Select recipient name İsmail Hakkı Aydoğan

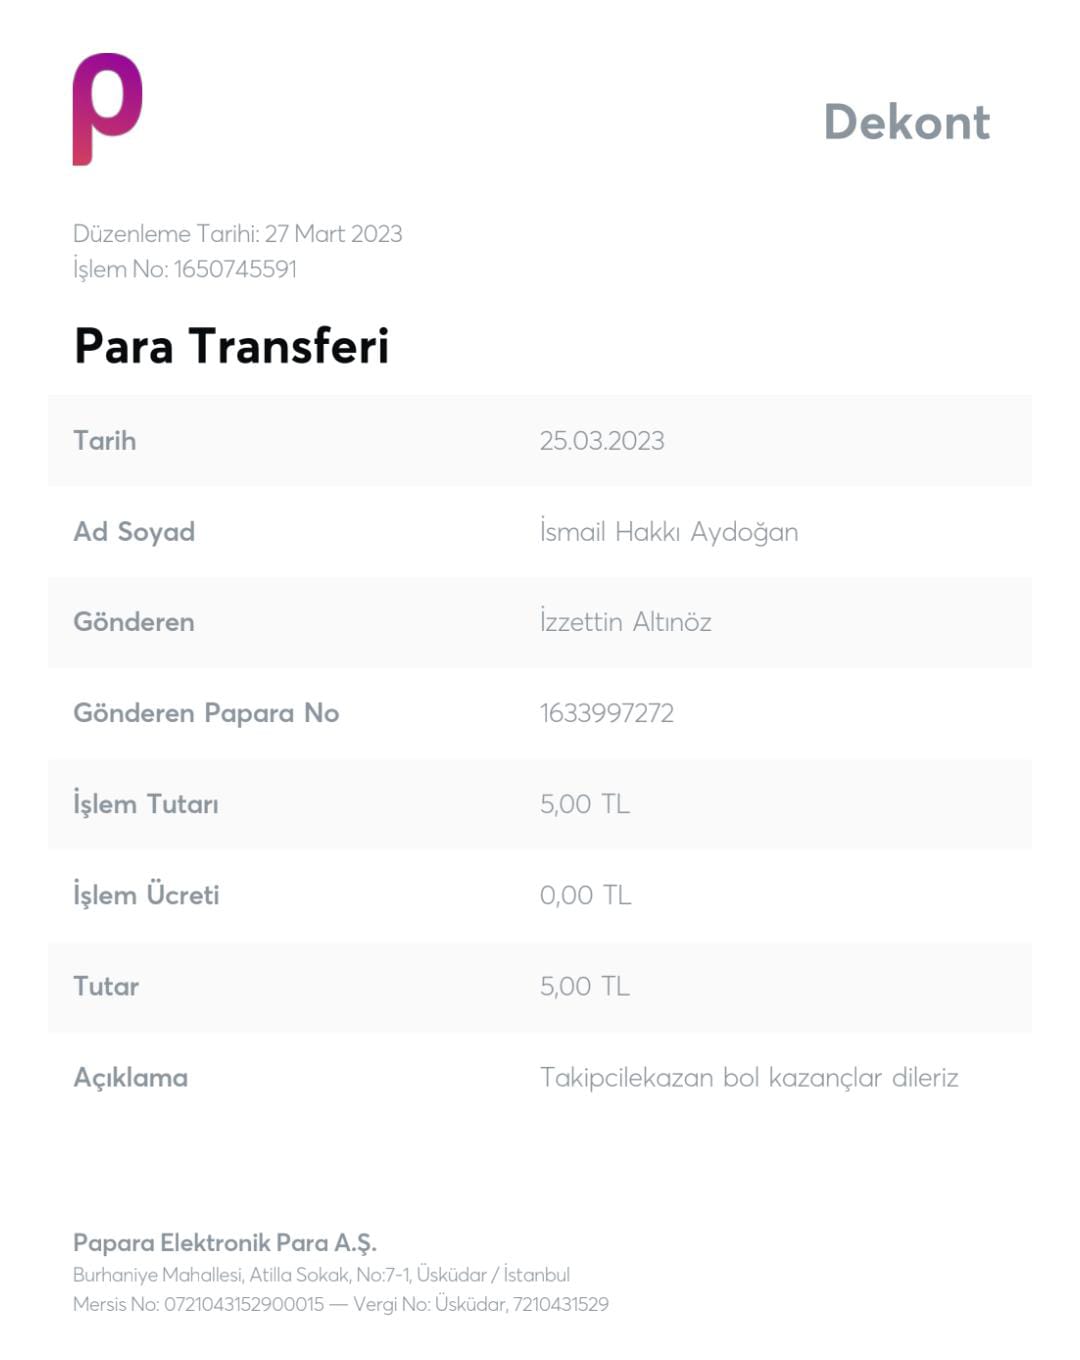(669, 532)
